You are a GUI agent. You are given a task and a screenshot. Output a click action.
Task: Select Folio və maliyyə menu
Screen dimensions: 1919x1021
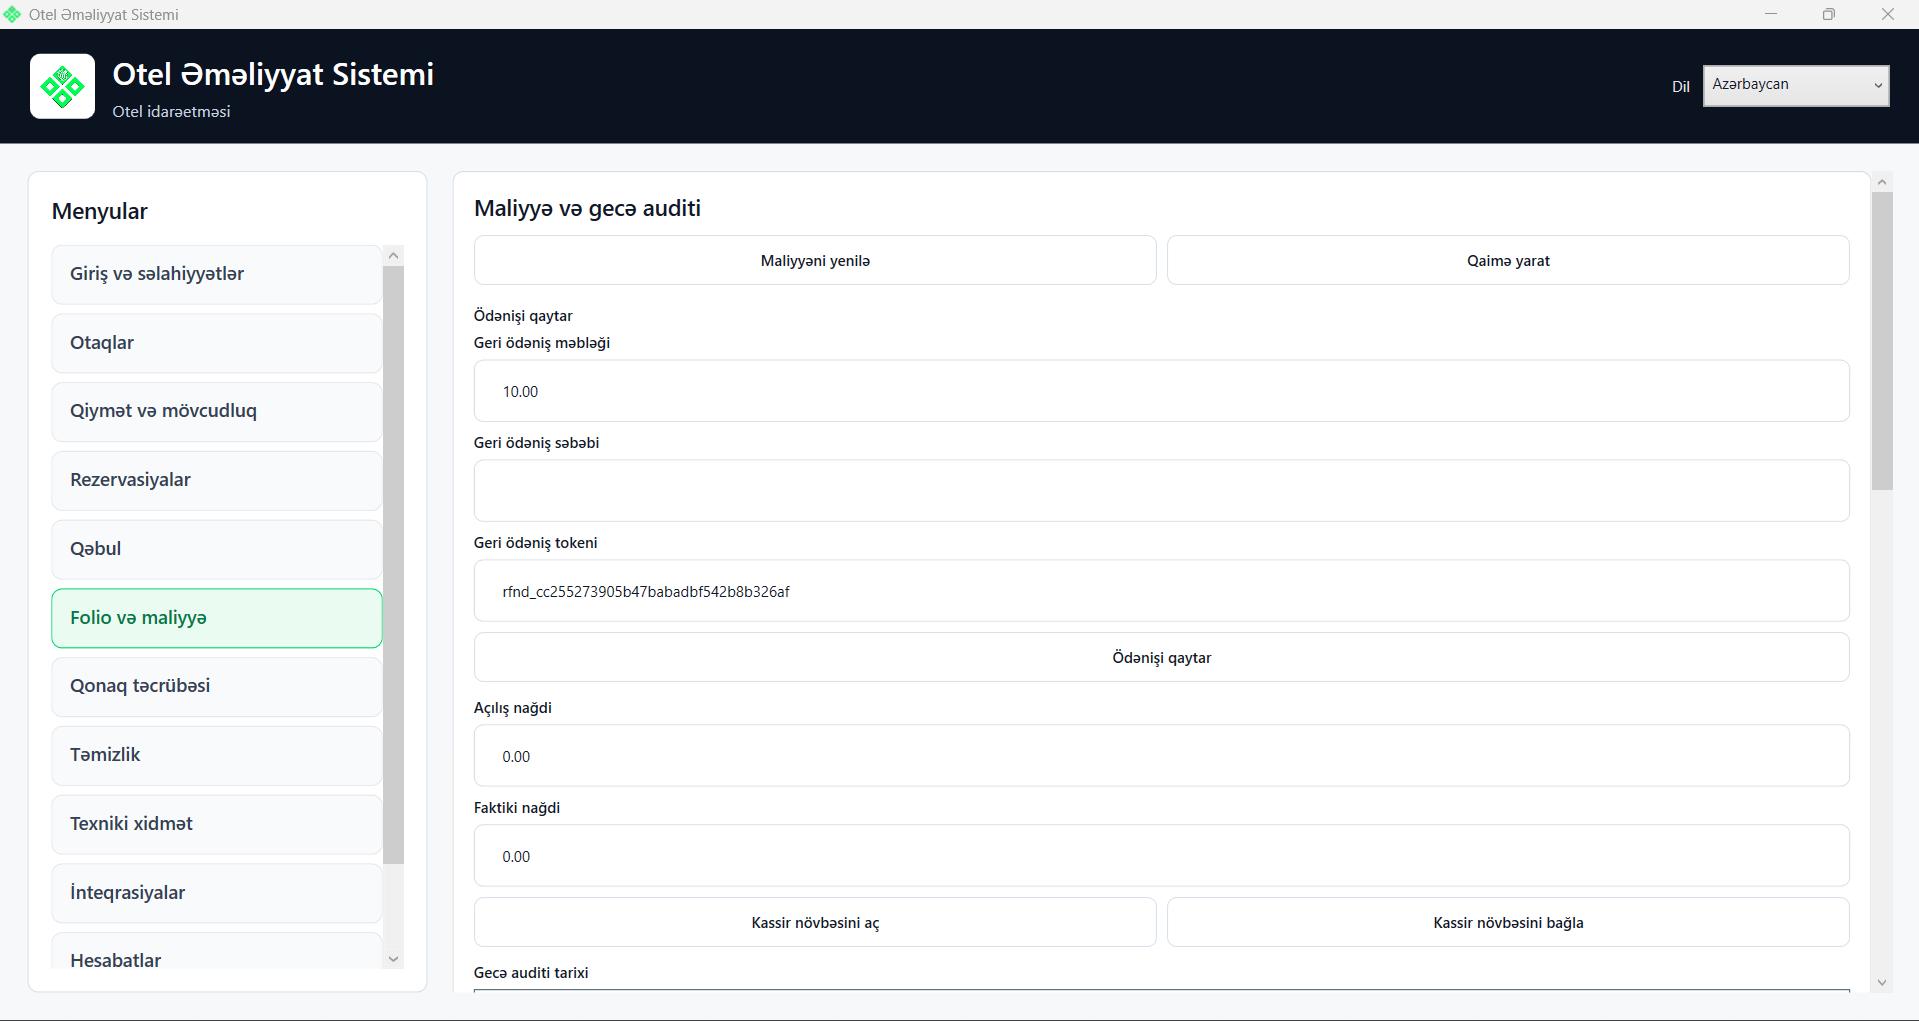coord(216,618)
